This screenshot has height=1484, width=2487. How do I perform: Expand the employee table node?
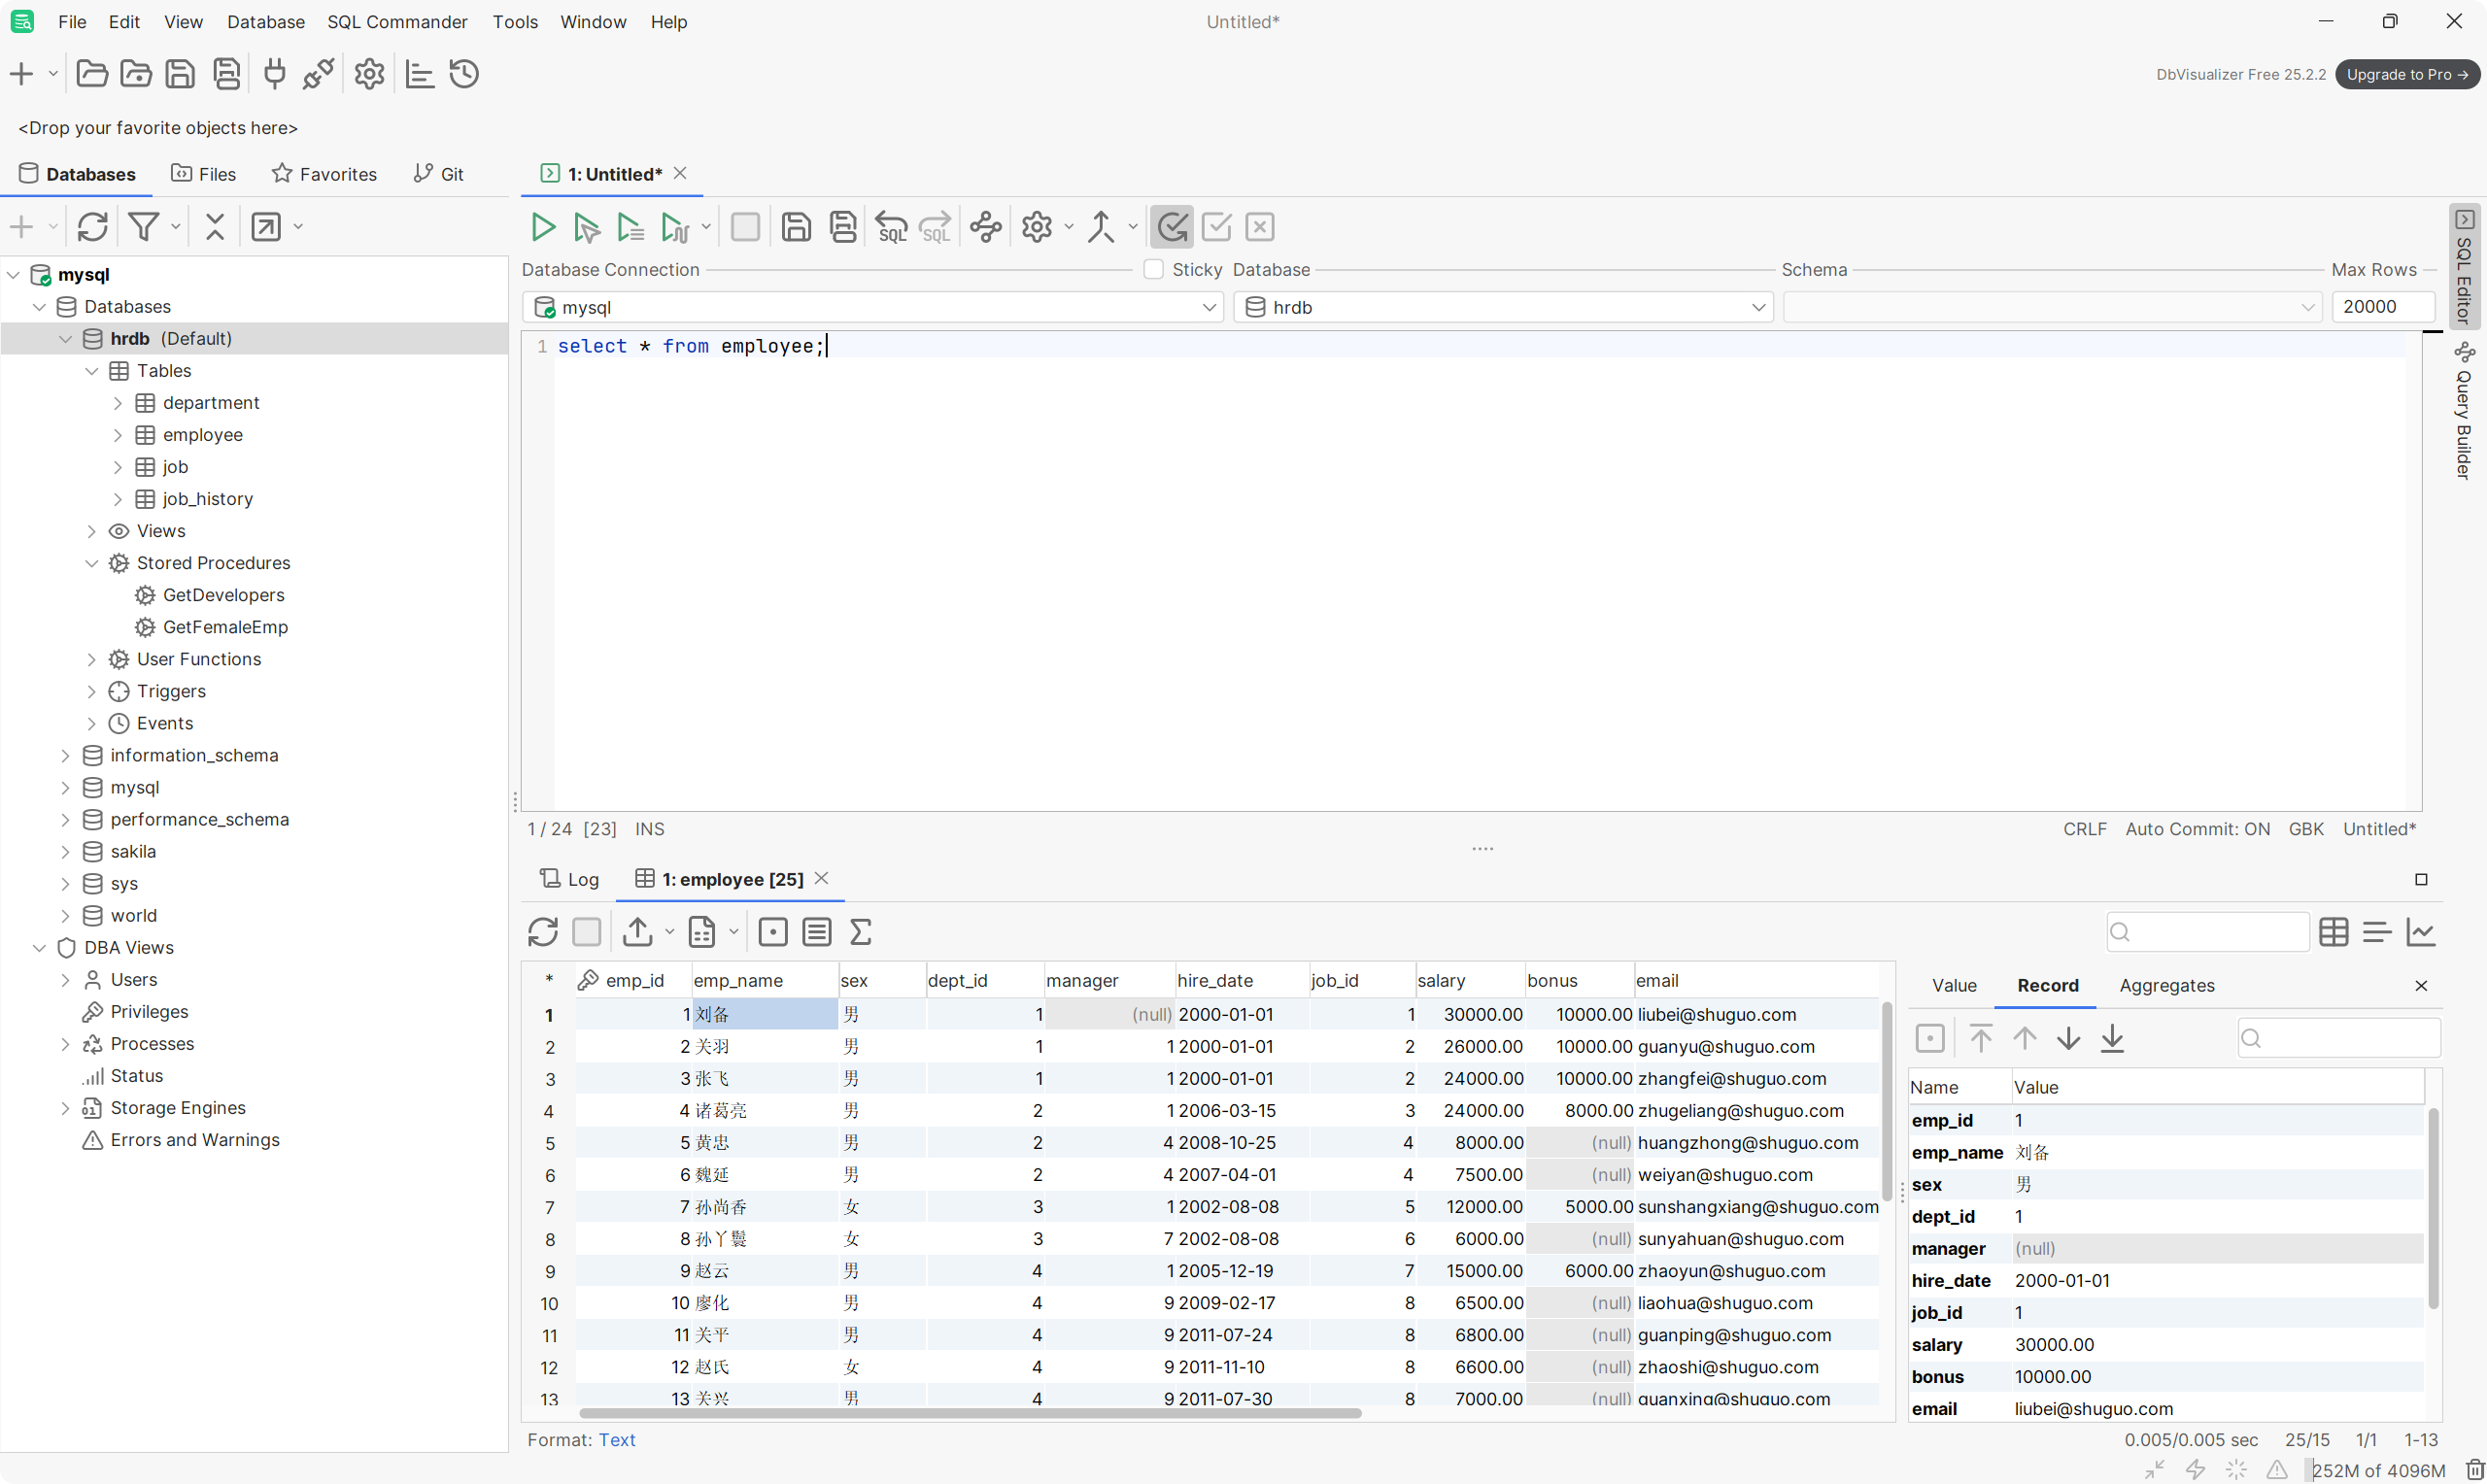pyautogui.click(x=117, y=435)
